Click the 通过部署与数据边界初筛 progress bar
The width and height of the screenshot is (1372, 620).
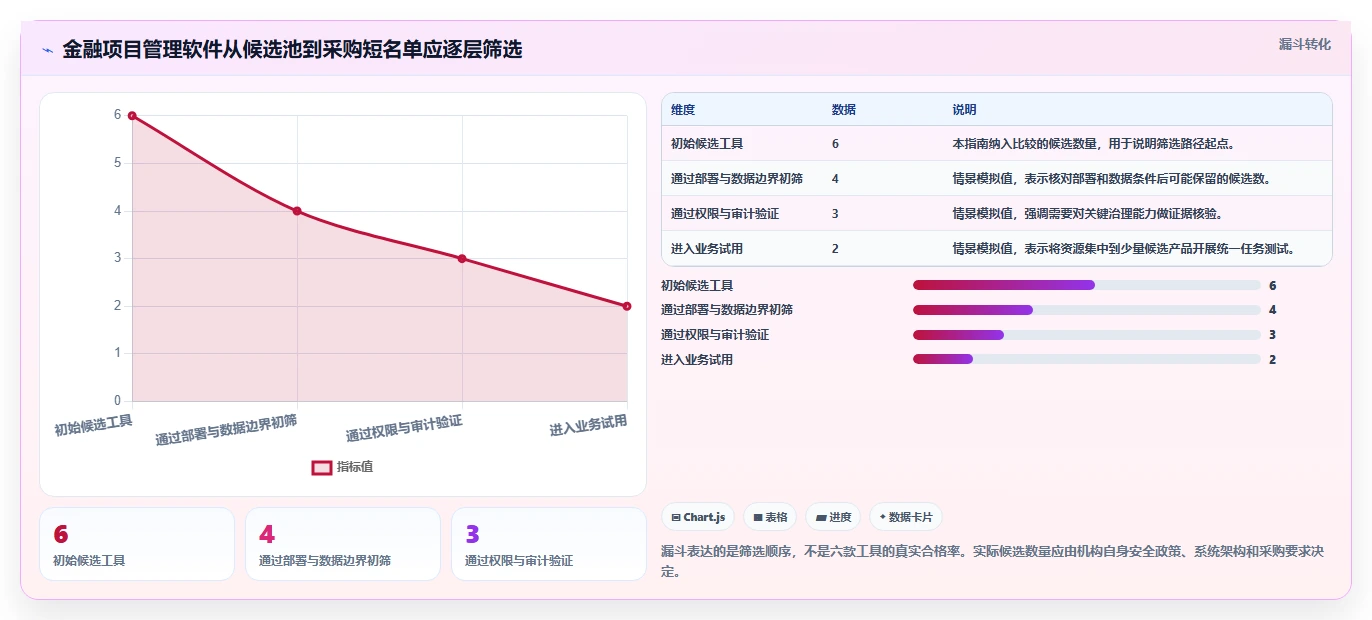1087,310
